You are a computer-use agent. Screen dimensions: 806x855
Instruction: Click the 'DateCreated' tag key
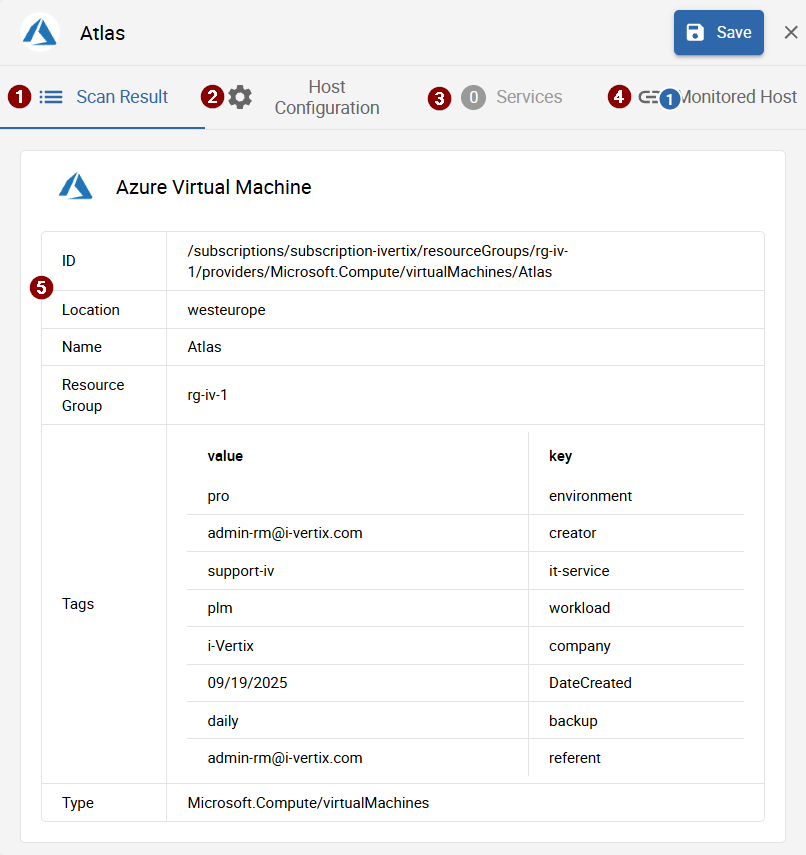coord(590,683)
